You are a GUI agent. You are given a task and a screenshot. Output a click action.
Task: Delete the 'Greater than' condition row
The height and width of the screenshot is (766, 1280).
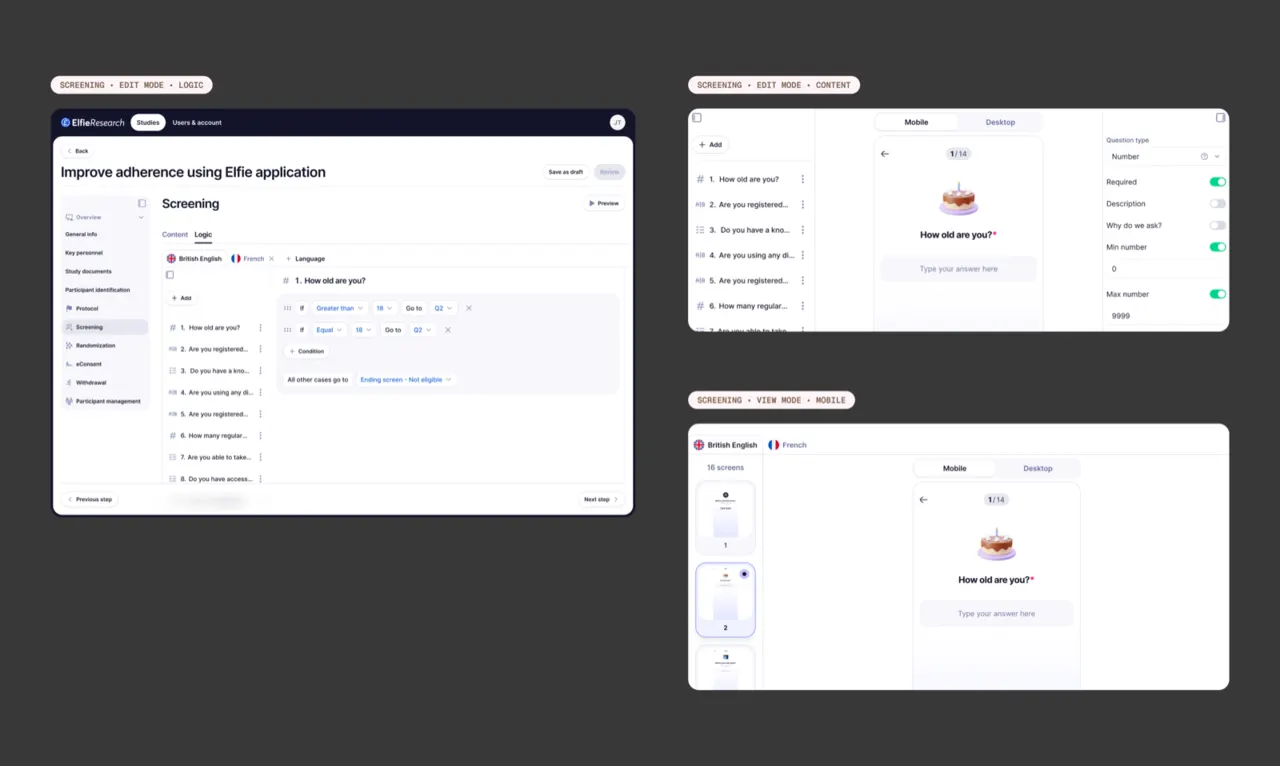[469, 308]
